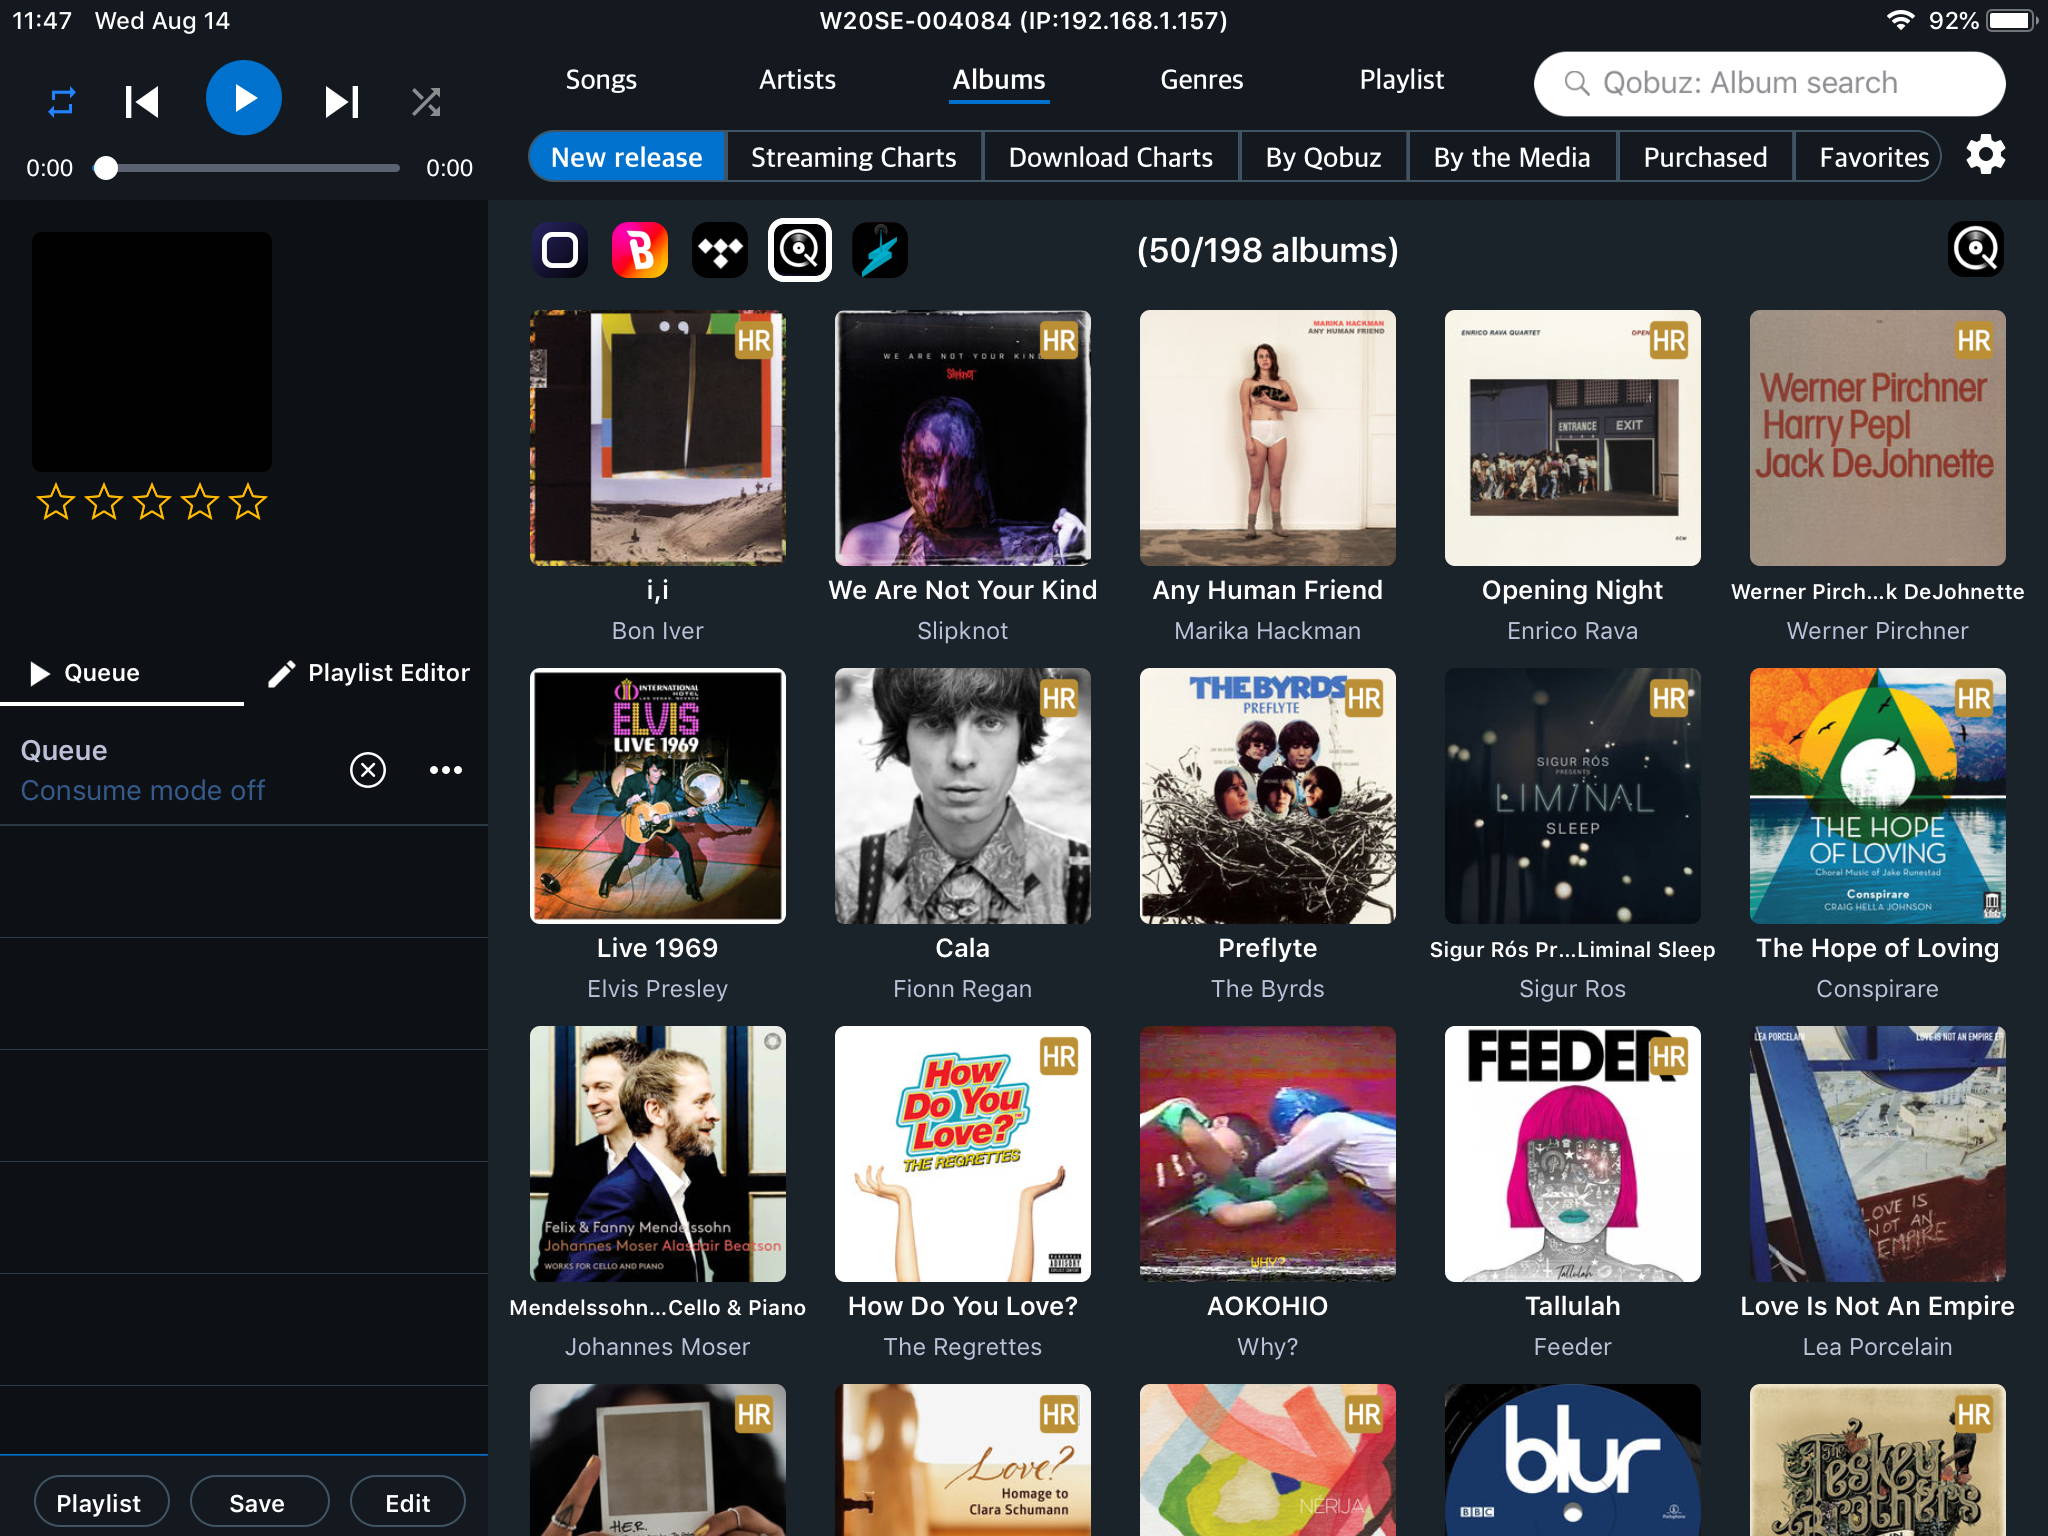Open the Playlist Editor tab
2048x1536 pixels.
(368, 673)
